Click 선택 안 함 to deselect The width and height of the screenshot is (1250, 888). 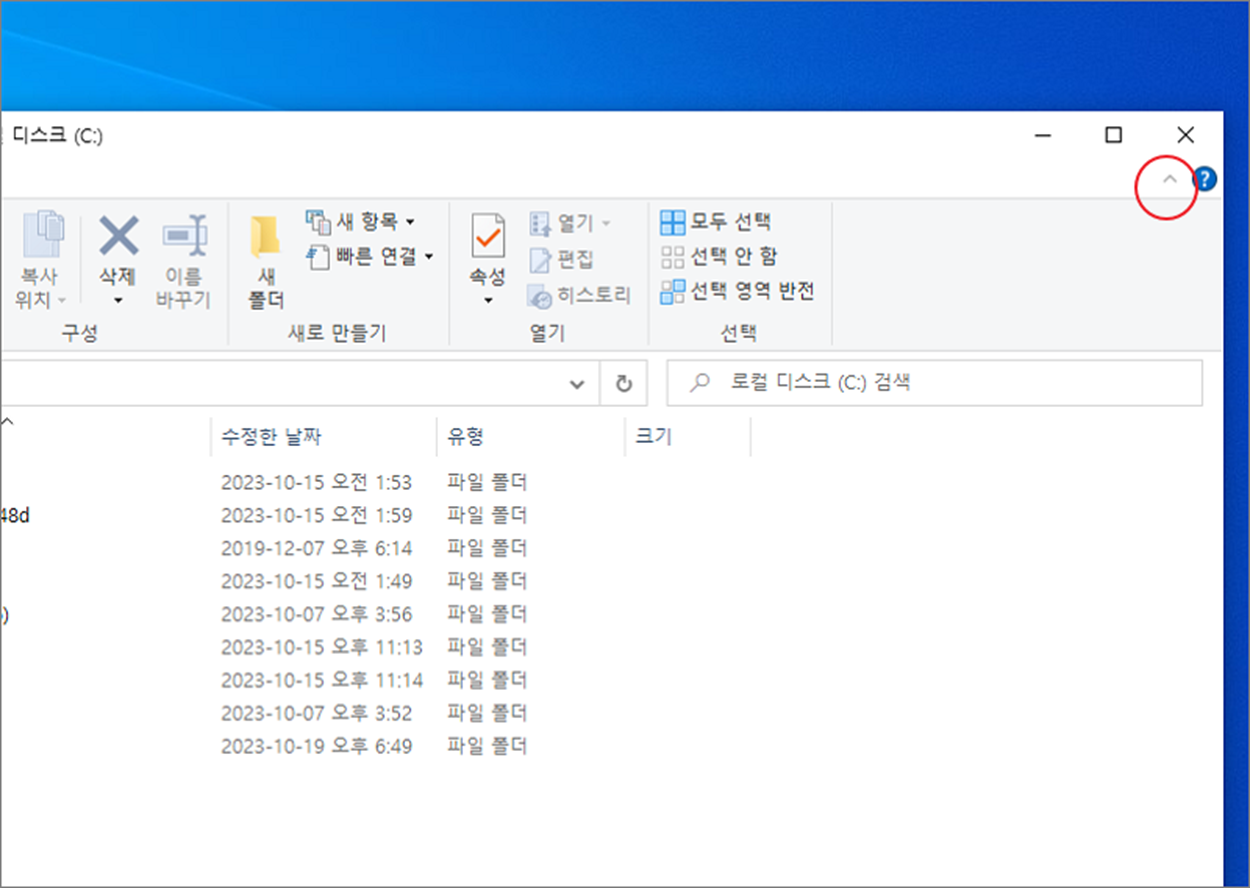(719, 256)
